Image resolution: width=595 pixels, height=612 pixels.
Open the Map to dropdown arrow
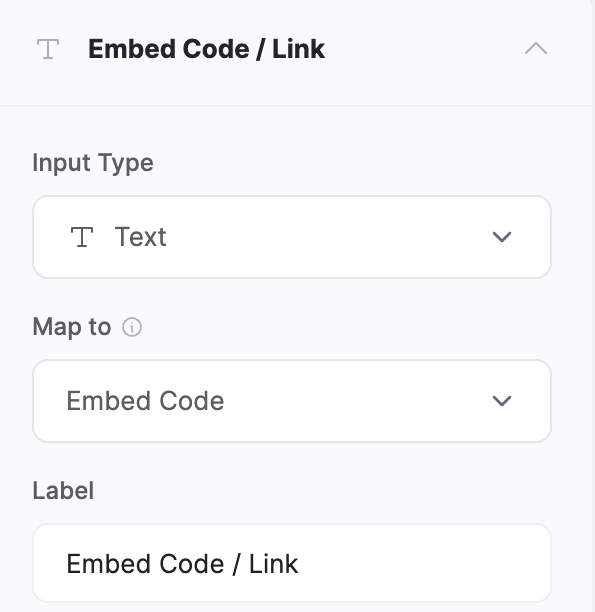pos(502,401)
